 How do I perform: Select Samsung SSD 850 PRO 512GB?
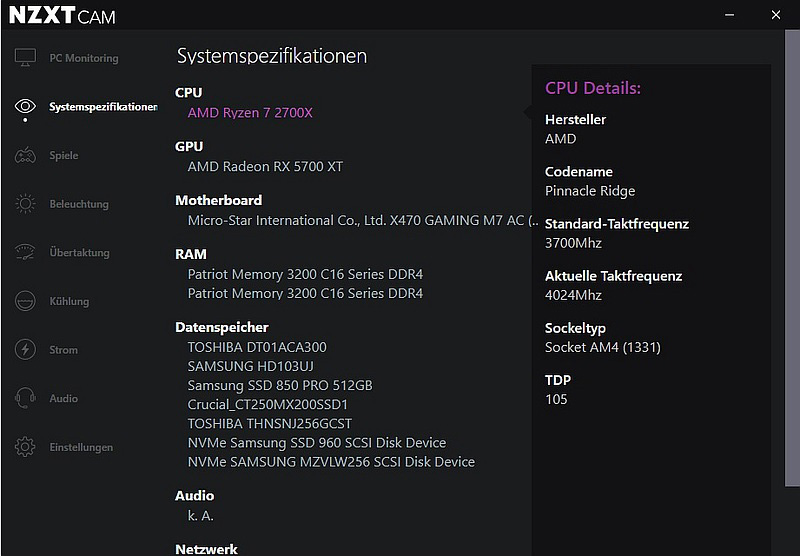[x=280, y=386]
